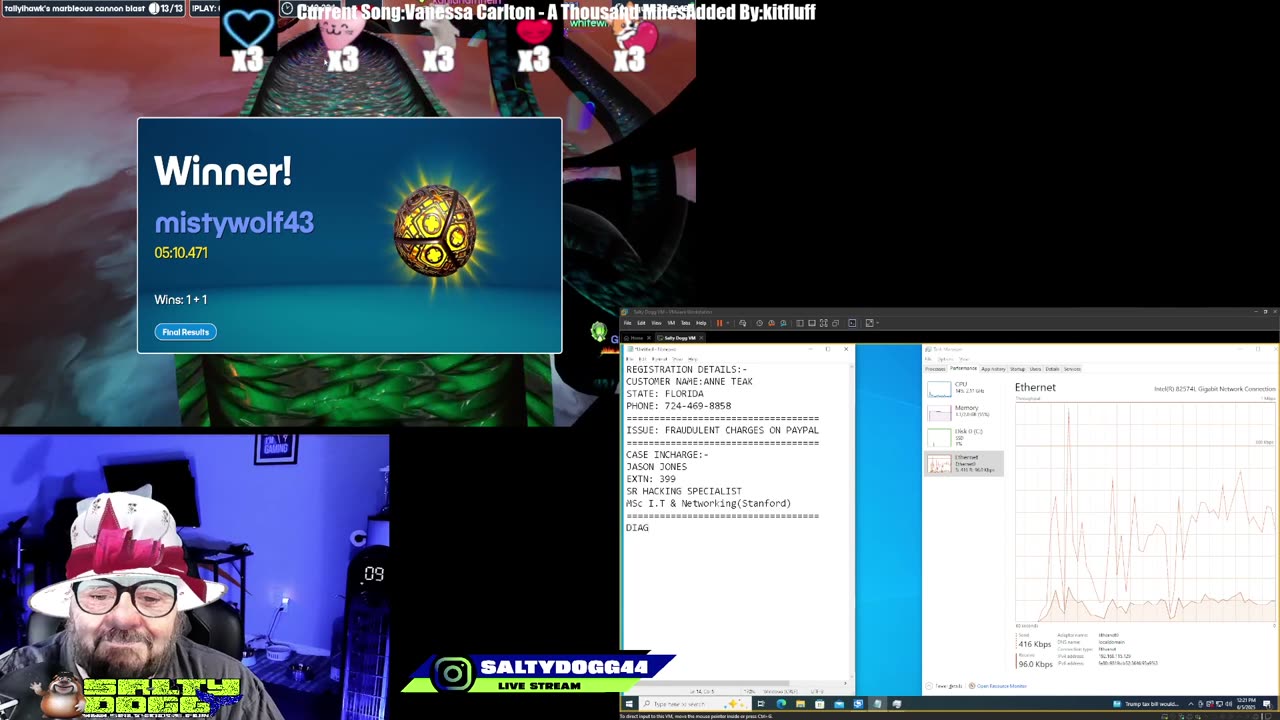The width and height of the screenshot is (1280, 720).
Task: Collapse Task Manager with Fewer details
Action: pos(946,686)
